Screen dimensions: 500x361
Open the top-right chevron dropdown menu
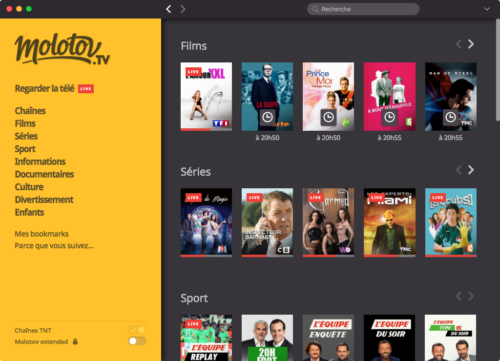coord(487,9)
